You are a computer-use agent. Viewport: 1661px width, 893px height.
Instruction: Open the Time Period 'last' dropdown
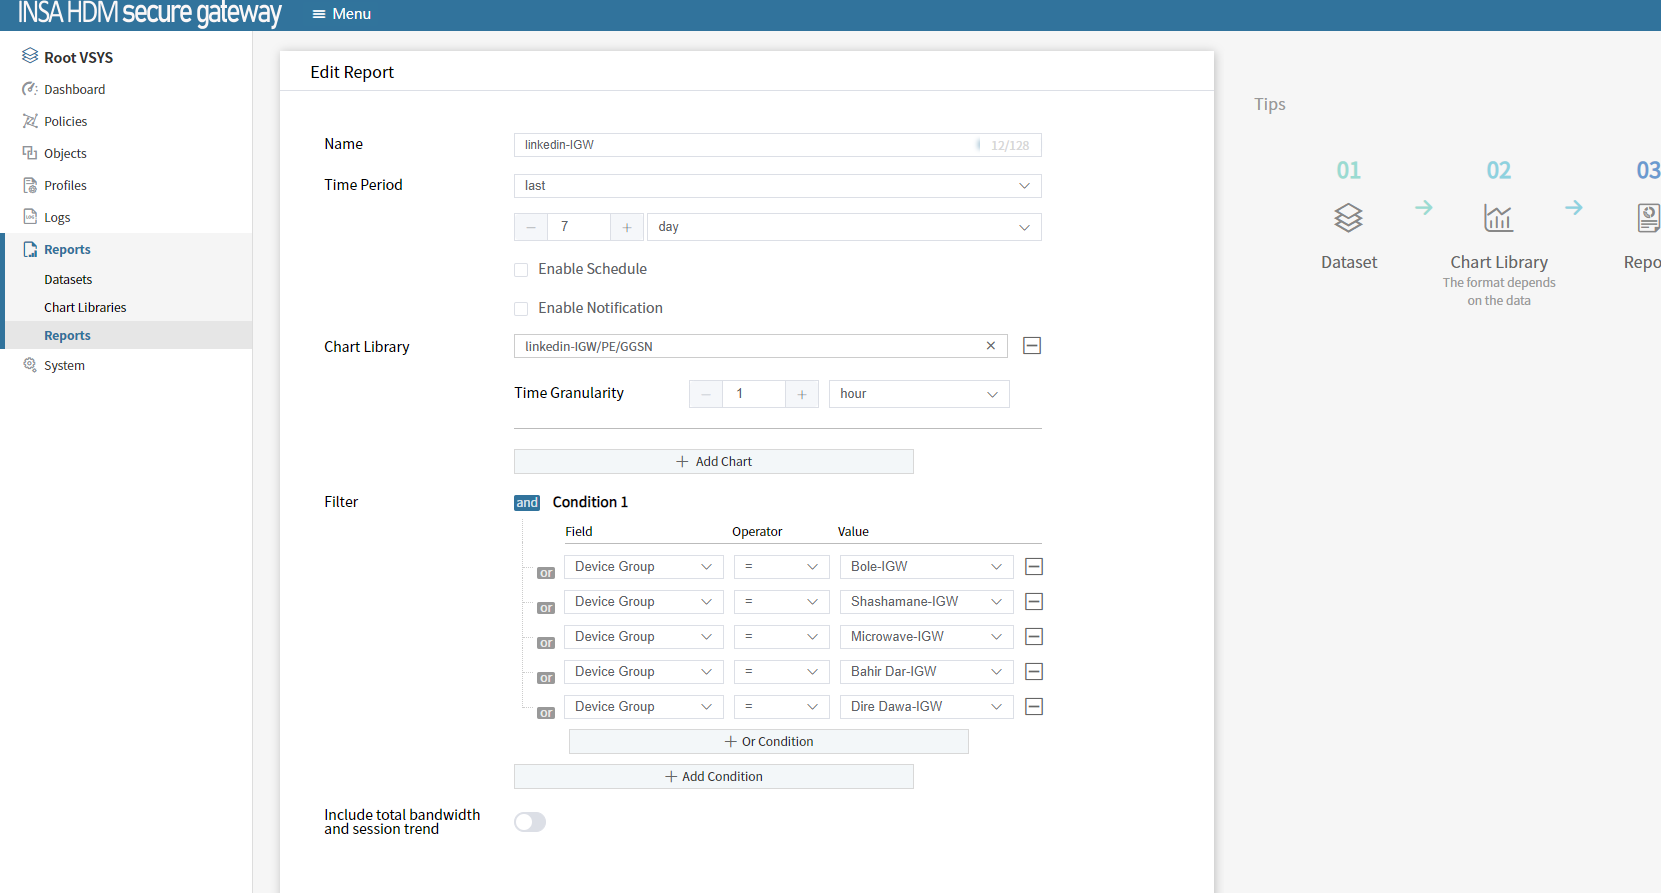tap(777, 186)
